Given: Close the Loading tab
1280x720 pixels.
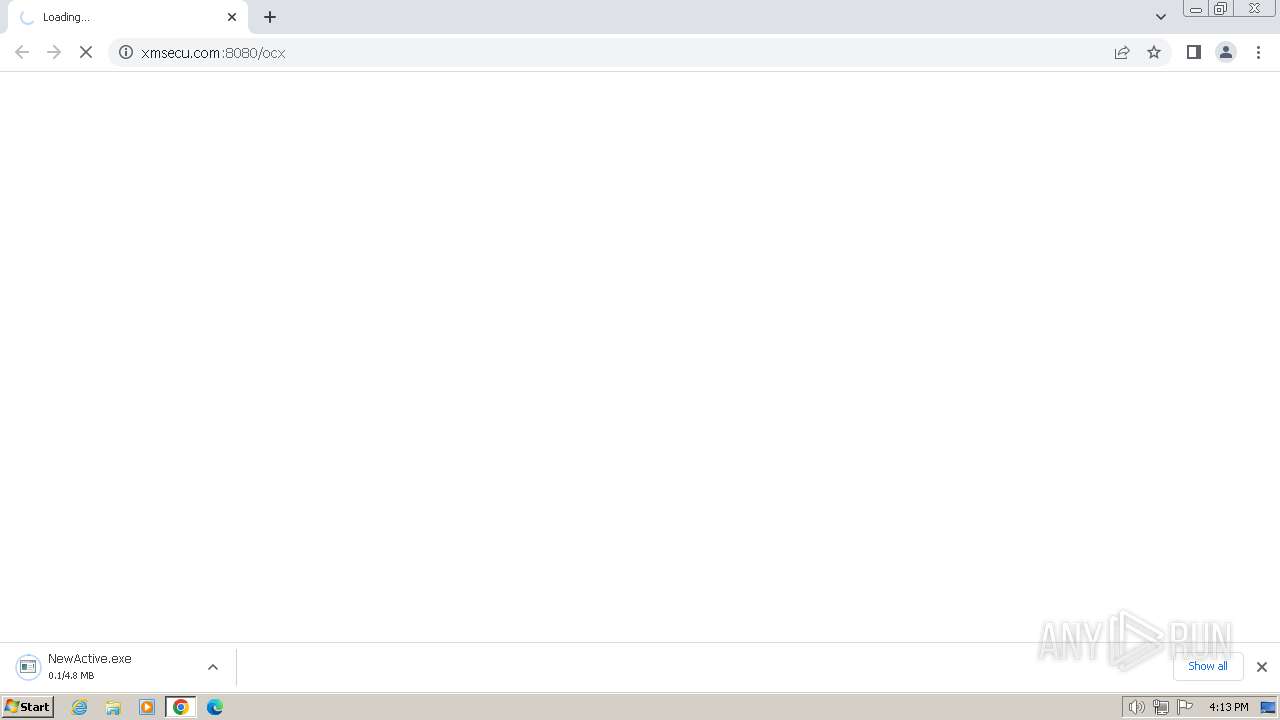Looking at the screenshot, I should 232,17.
